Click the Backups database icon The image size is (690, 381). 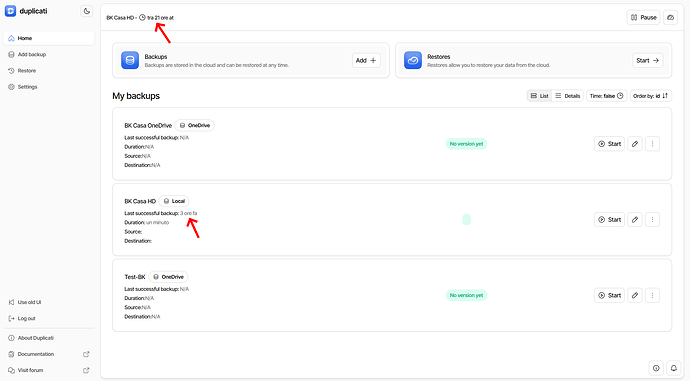(x=130, y=60)
